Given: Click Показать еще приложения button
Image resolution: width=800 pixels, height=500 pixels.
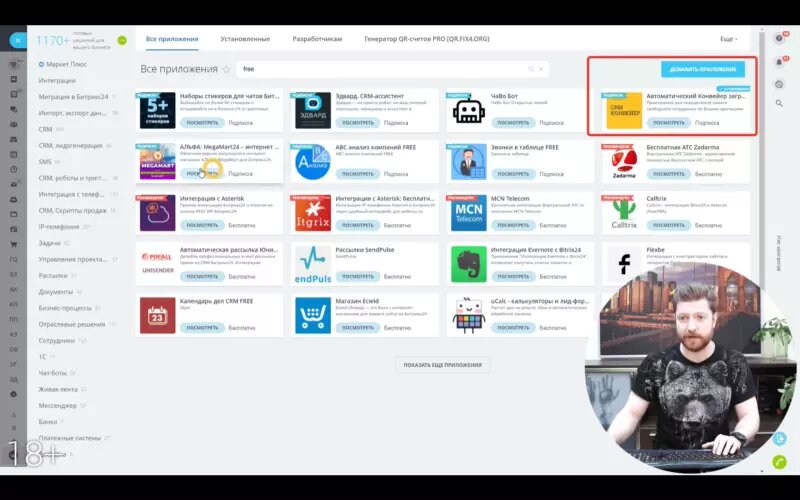Looking at the screenshot, I should [x=442, y=365].
